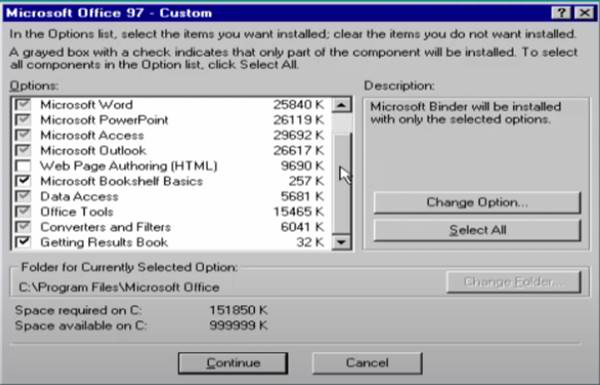The width and height of the screenshot is (600, 385).
Task: Select Microsoft Bookshelf Basics row
Action: [171, 181]
